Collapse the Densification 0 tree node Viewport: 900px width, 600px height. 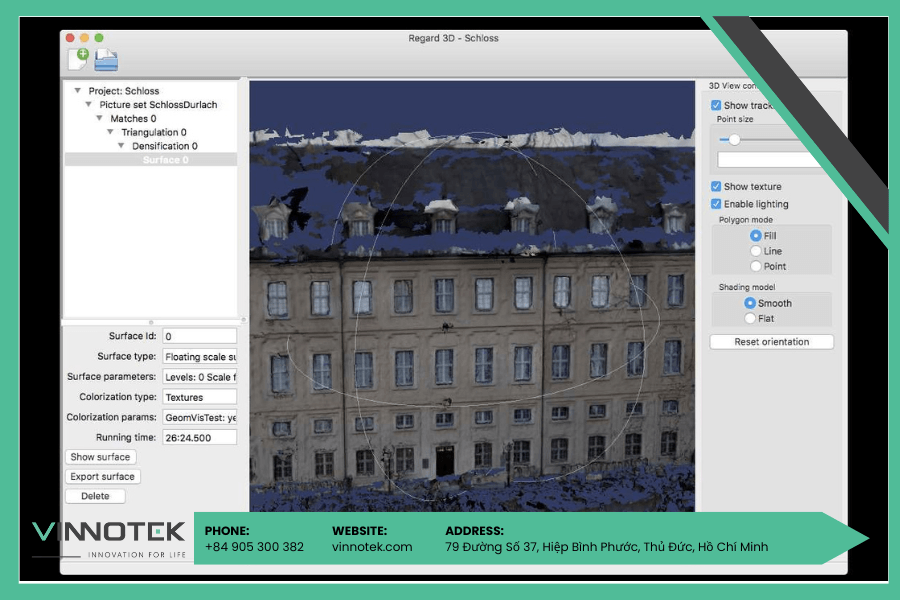(x=121, y=146)
